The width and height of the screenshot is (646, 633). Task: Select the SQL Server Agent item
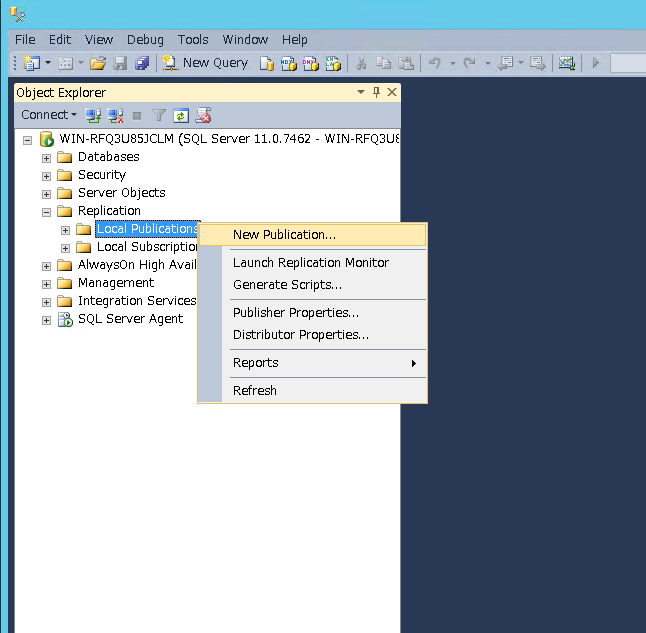pyautogui.click(x=130, y=319)
